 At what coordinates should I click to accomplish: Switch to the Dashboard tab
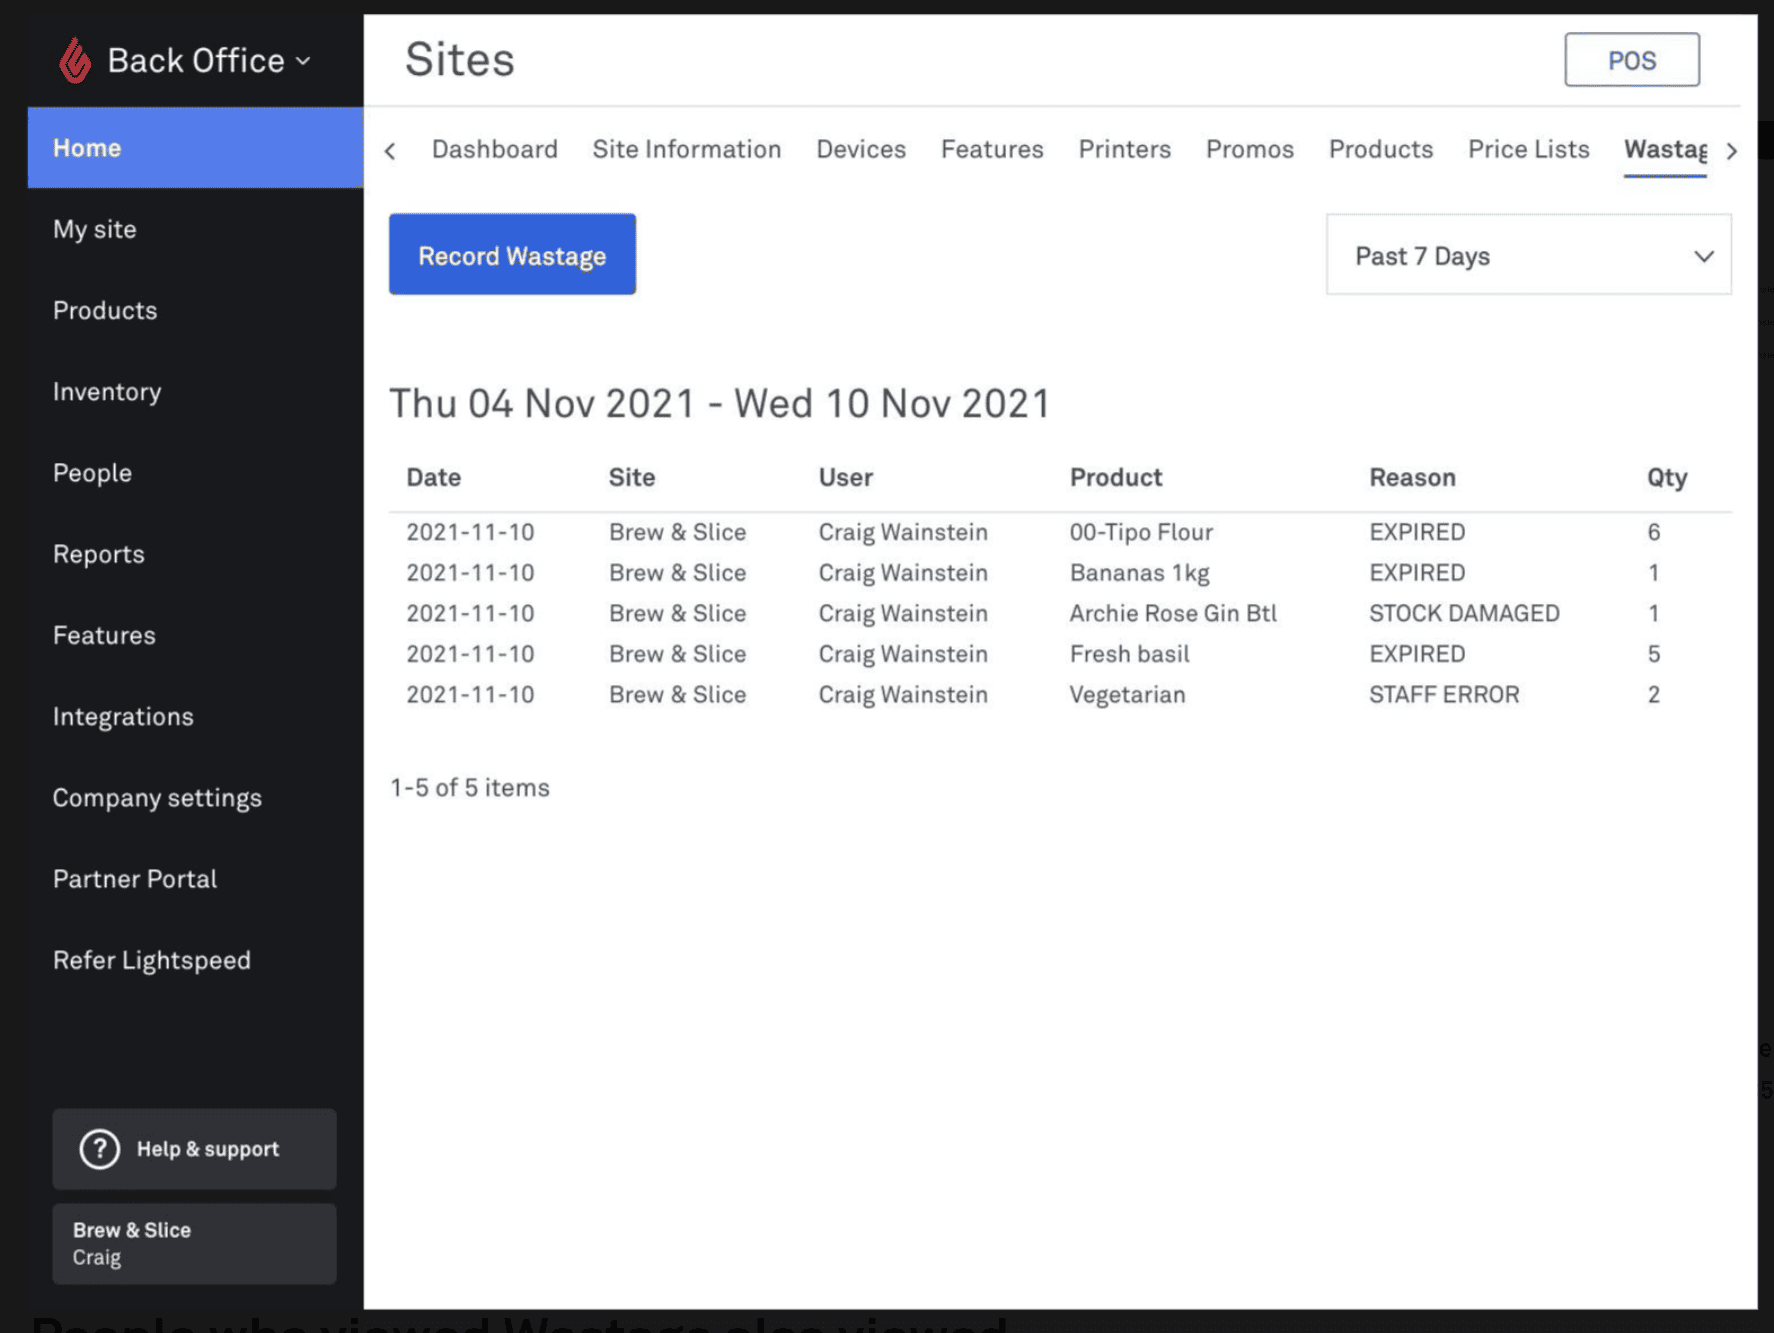click(494, 149)
